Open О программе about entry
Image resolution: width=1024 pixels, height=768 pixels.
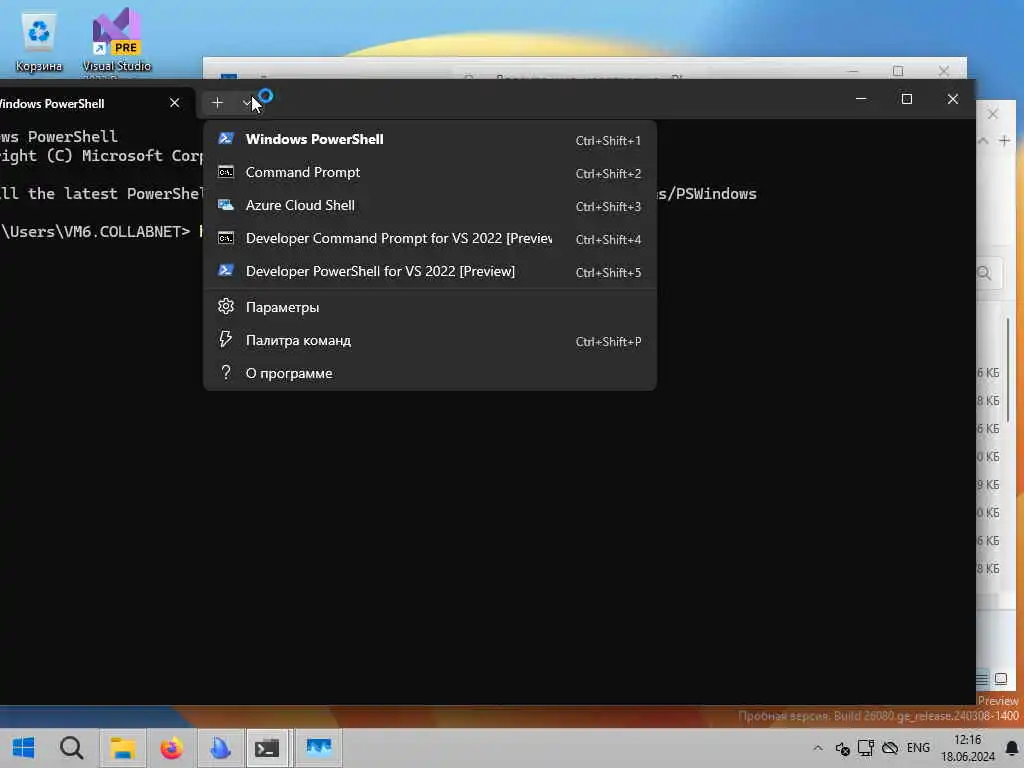tap(430, 373)
